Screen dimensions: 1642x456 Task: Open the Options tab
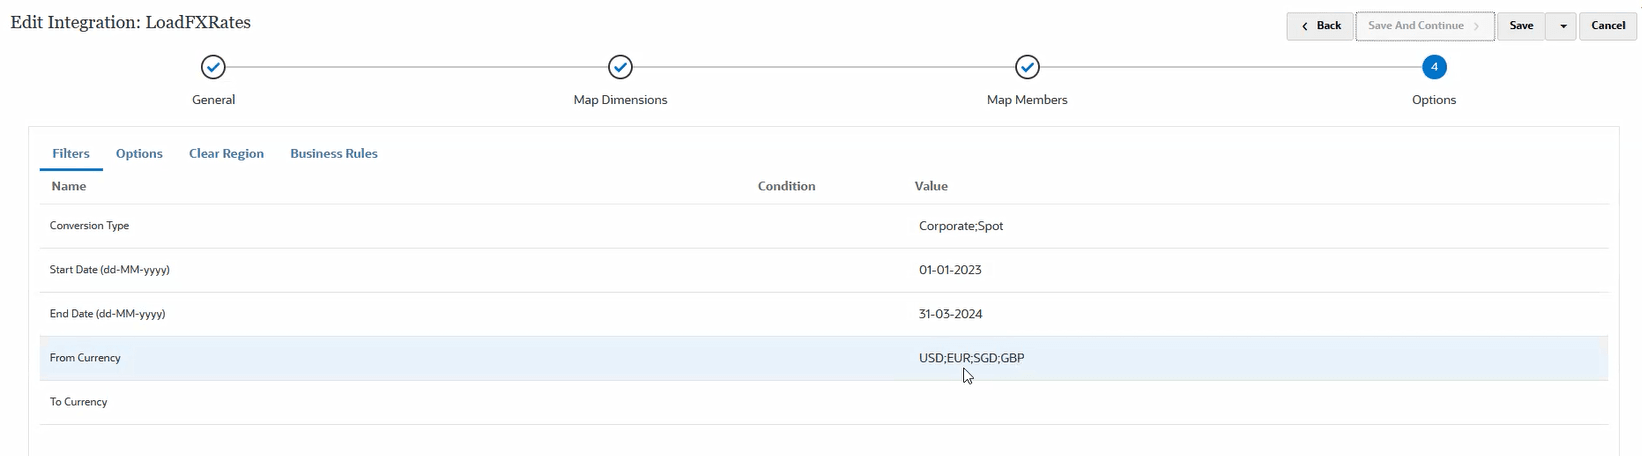coord(139,154)
